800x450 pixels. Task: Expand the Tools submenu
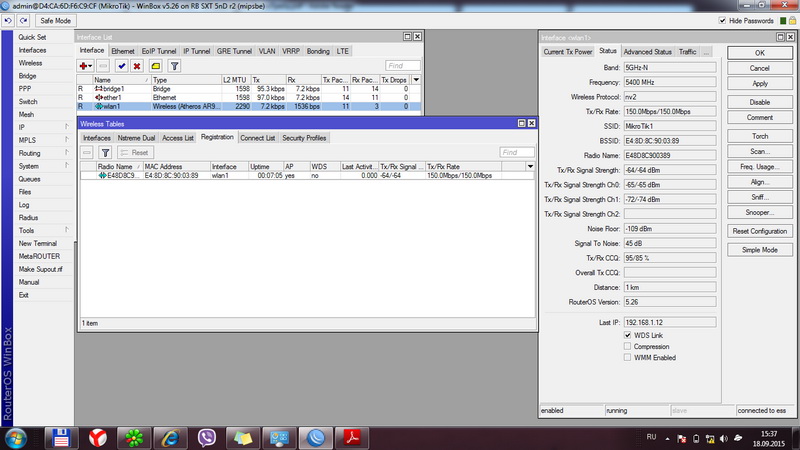(67, 230)
